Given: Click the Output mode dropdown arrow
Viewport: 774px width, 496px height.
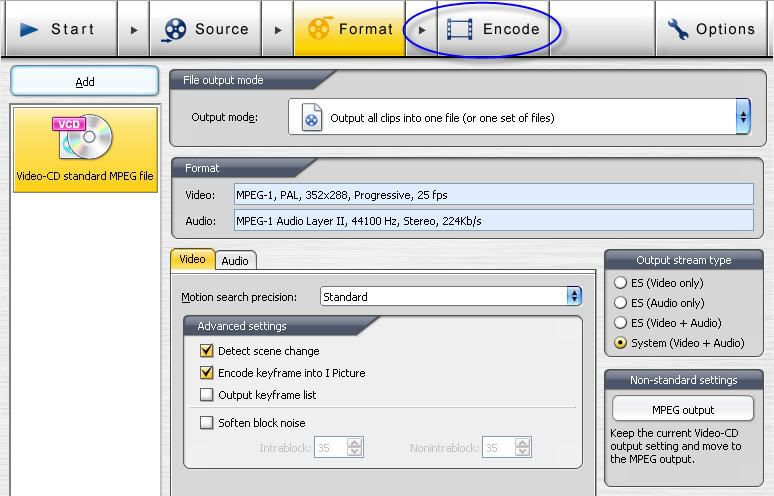Looking at the screenshot, I should pos(743,117).
